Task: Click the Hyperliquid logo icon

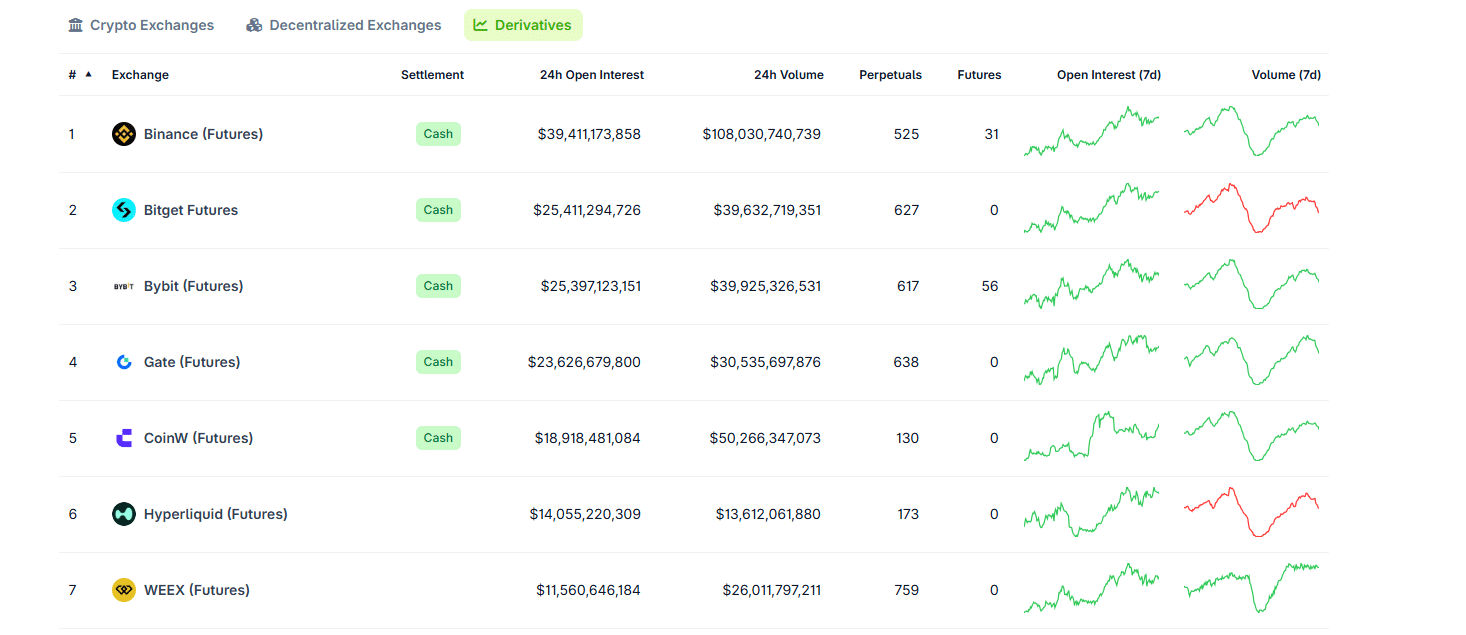Action: (x=124, y=514)
